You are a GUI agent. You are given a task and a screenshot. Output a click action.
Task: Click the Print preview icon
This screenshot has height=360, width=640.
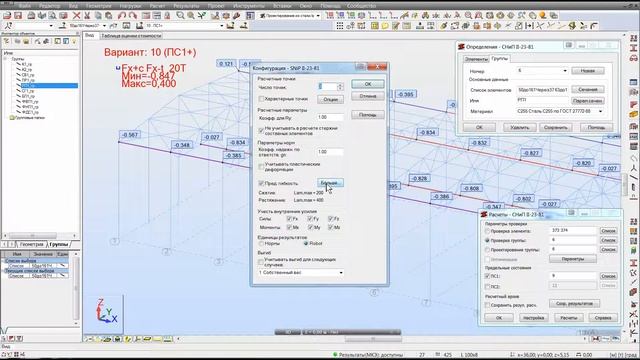click(x=52, y=16)
